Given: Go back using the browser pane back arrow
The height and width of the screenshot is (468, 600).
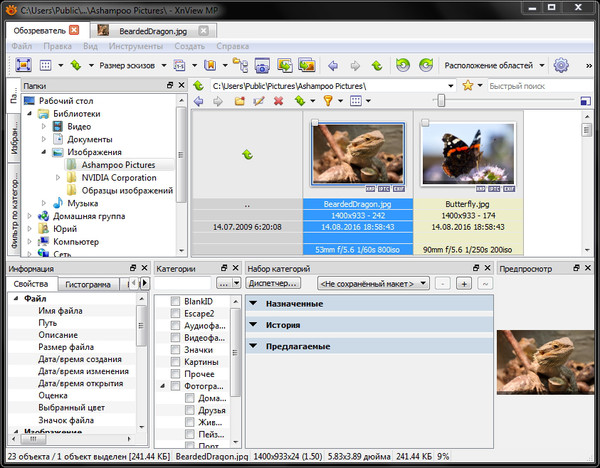Looking at the screenshot, I should pyautogui.click(x=199, y=101).
